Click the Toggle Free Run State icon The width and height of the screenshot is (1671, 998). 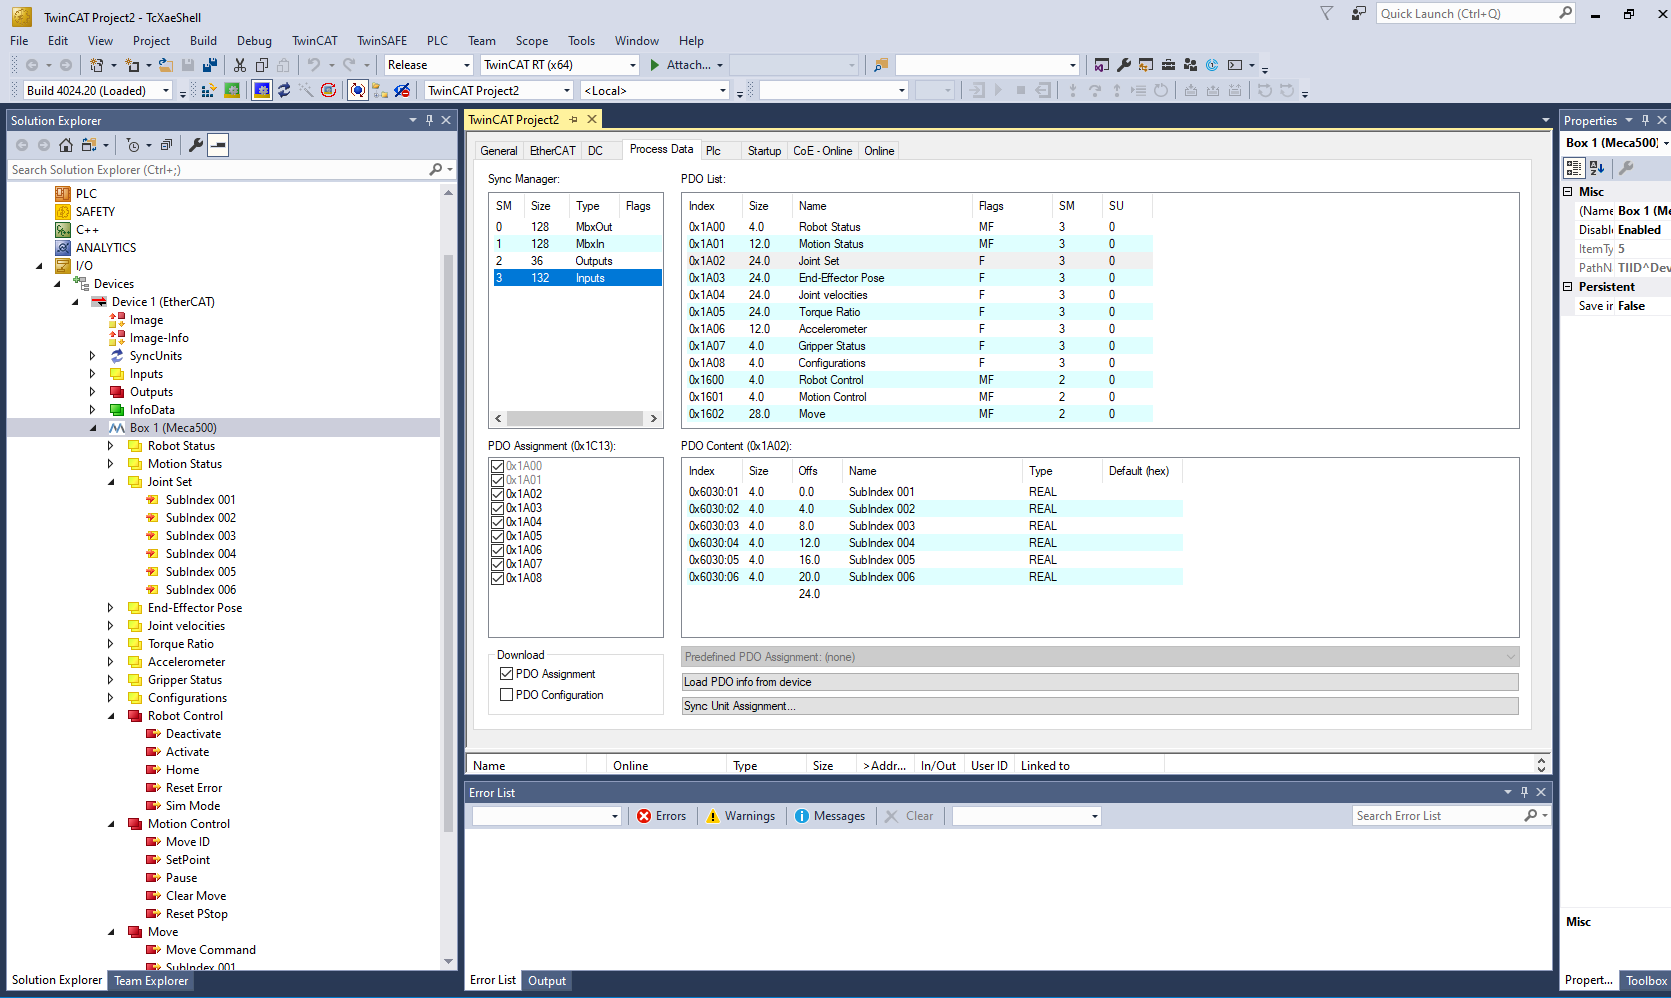coord(328,90)
